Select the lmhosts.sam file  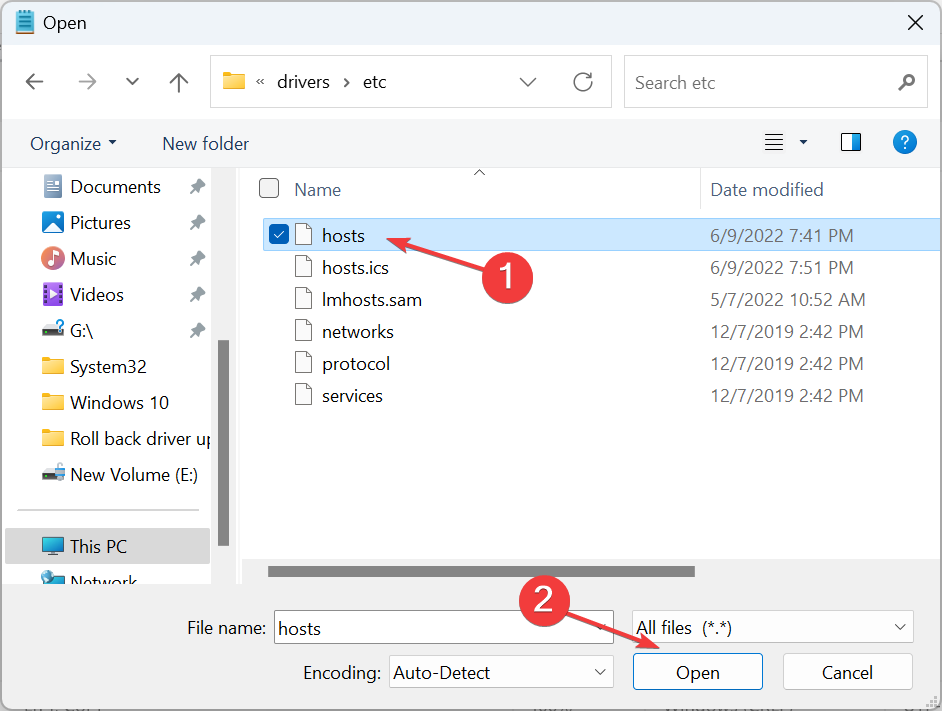pyautogui.click(x=371, y=299)
